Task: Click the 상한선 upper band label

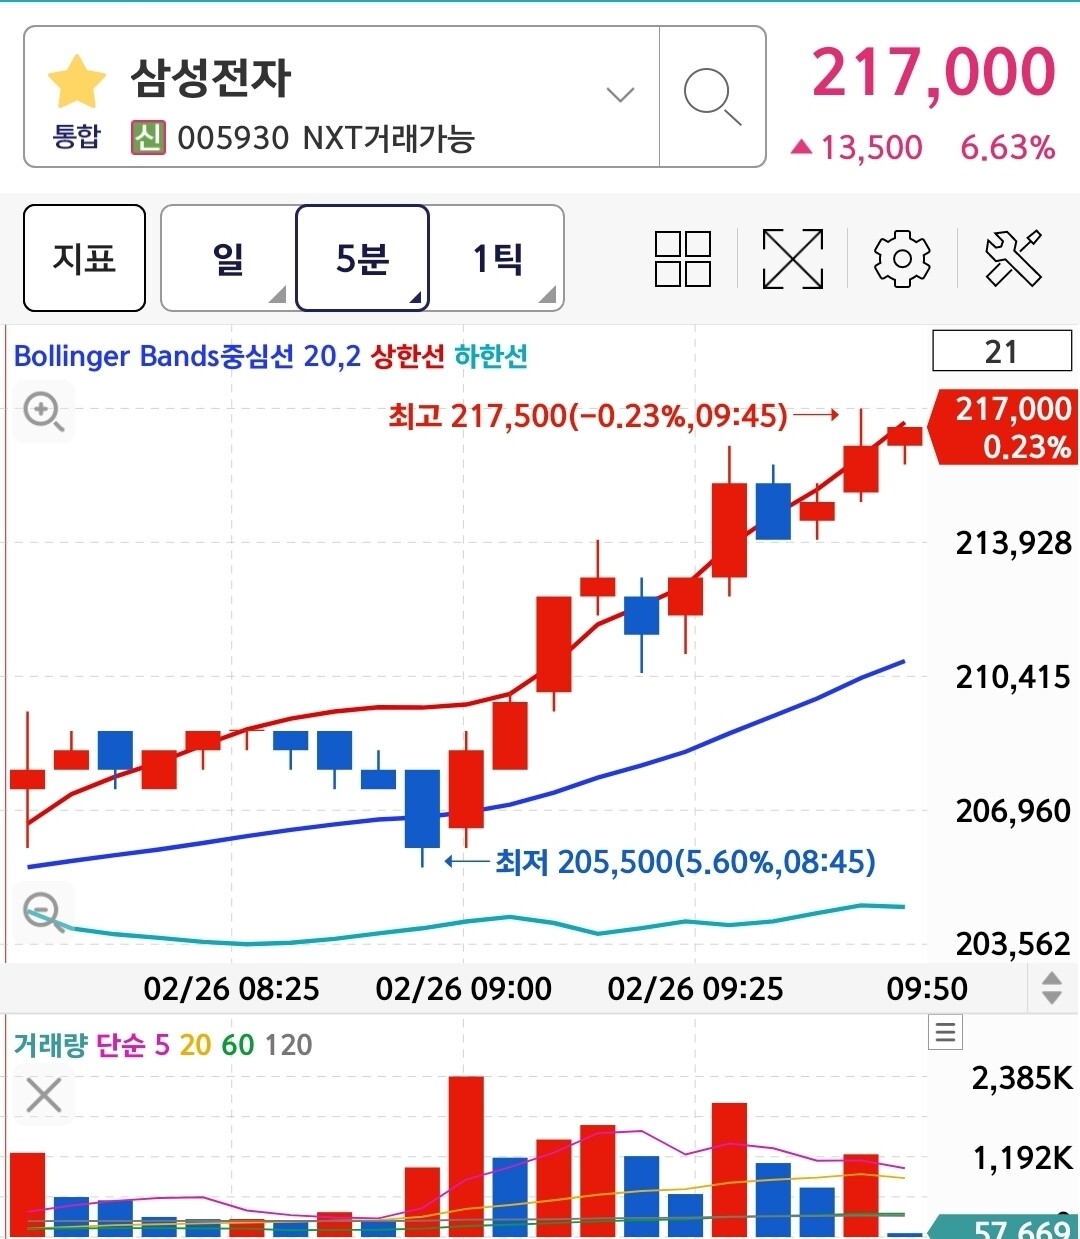Action: pyautogui.click(x=407, y=356)
